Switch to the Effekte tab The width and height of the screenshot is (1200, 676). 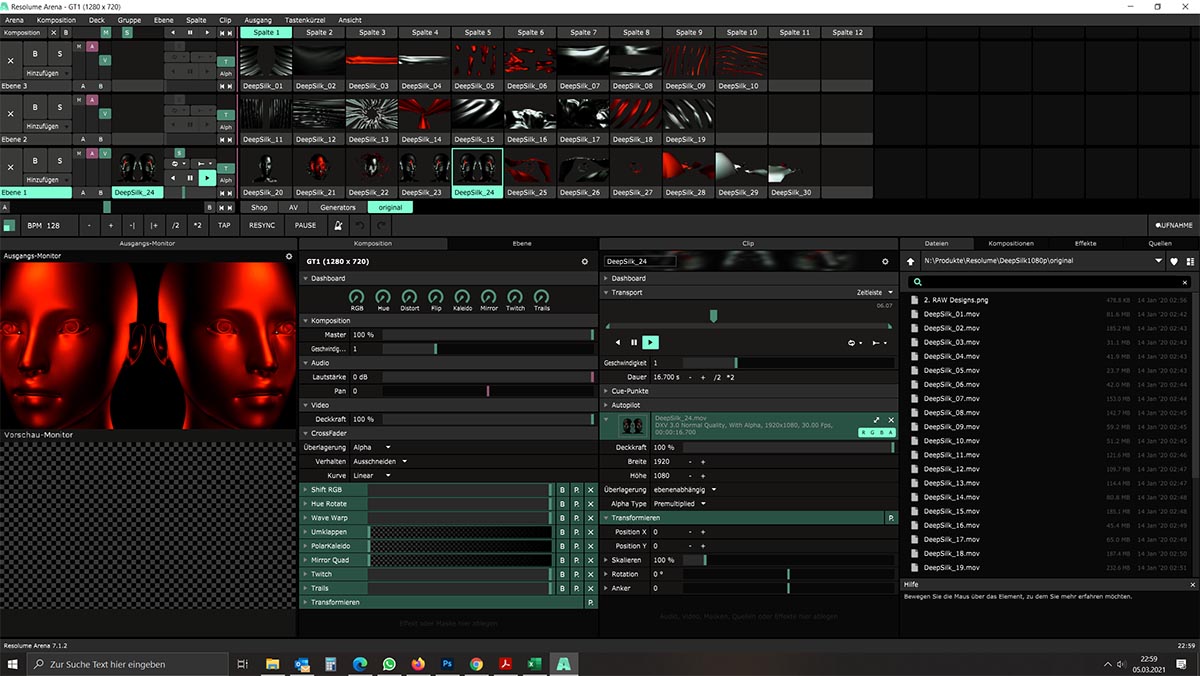coord(1088,242)
